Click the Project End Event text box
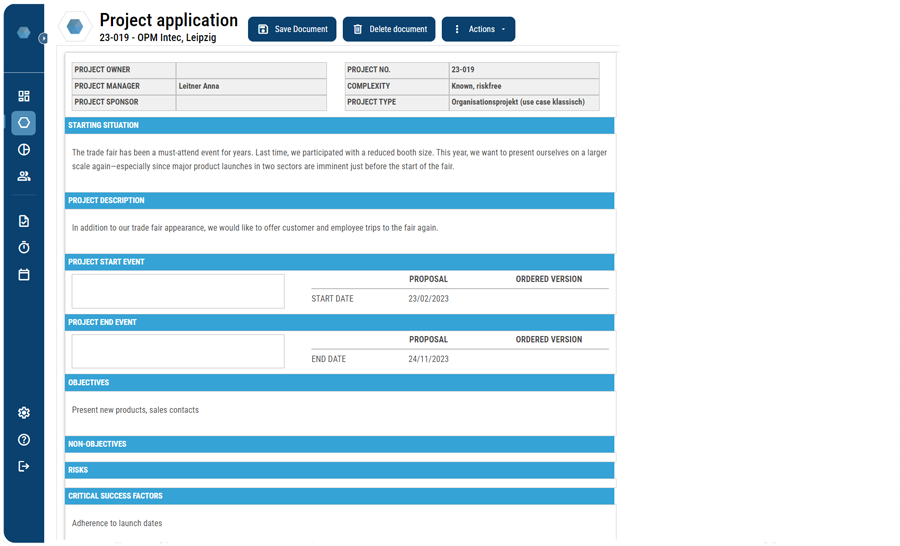The height and width of the screenshot is (546, 900). (x=178, y=351)
